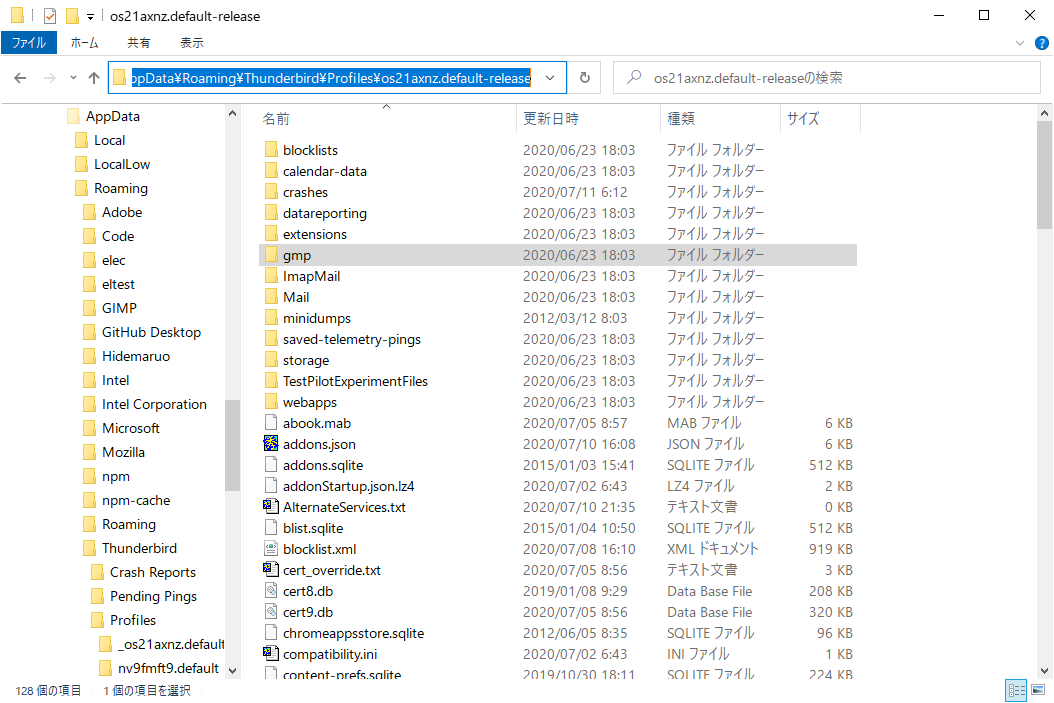
Task: Sort by the 種類 column header
Action: [681, 118]
